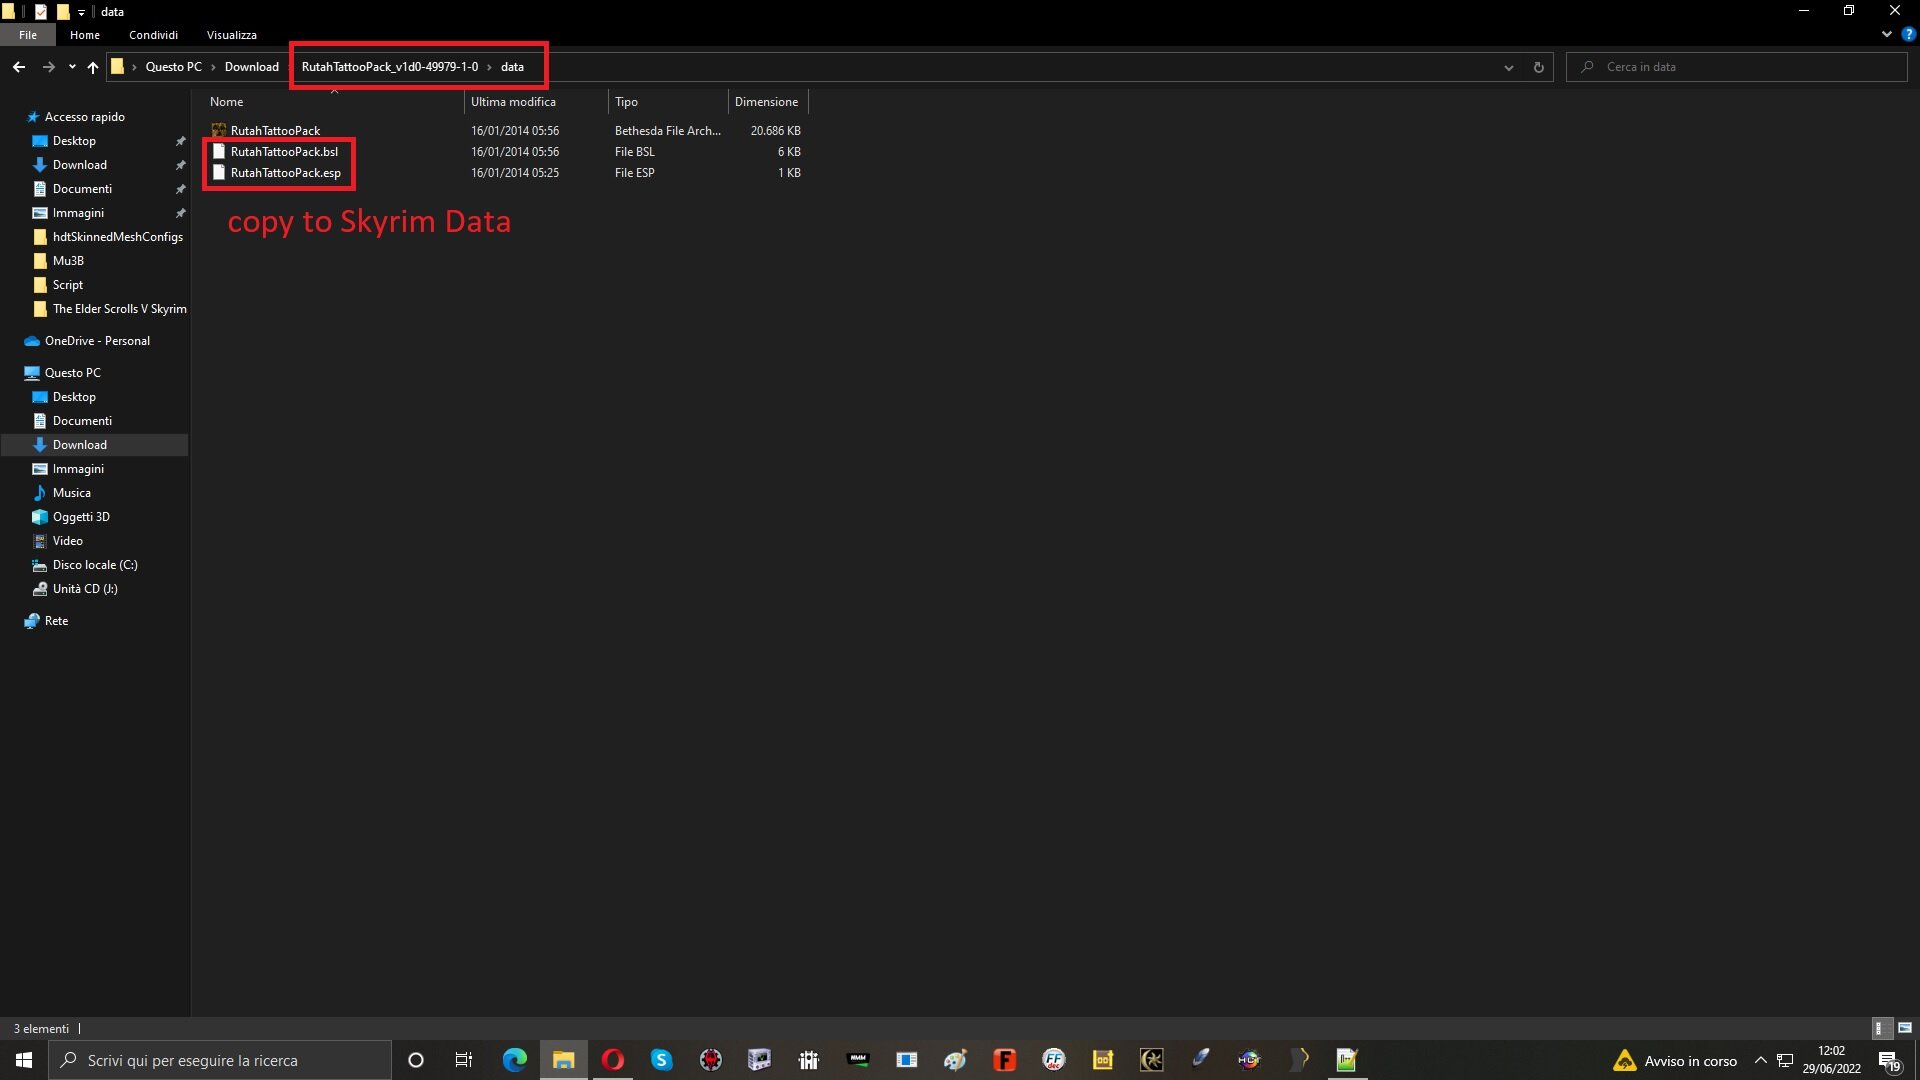This screenshot has width=1920, height=1080.
Task: Open Disco locale (C:) drive
Action: (x=95, y=565)
